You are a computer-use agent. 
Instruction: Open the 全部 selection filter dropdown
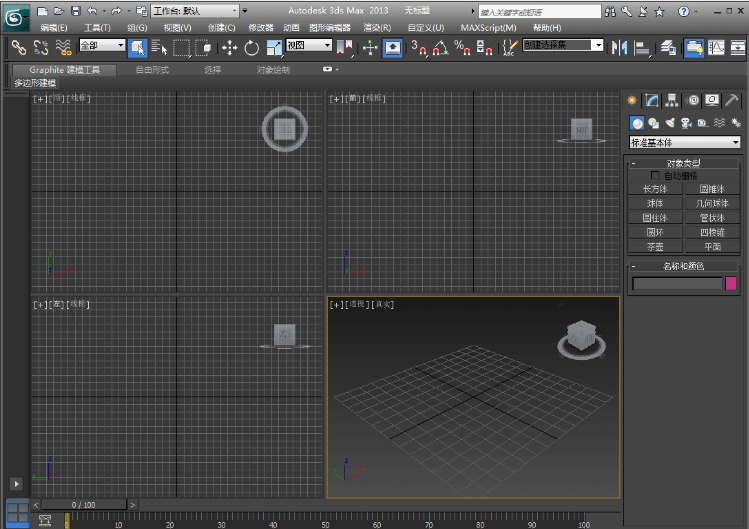tap(101, 46)
